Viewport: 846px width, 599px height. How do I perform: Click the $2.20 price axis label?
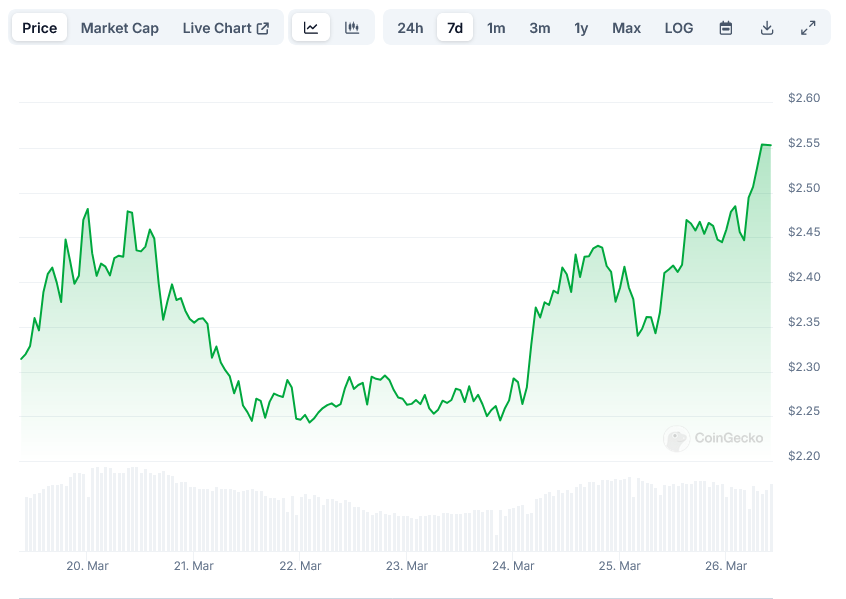(x=804, y=455)
